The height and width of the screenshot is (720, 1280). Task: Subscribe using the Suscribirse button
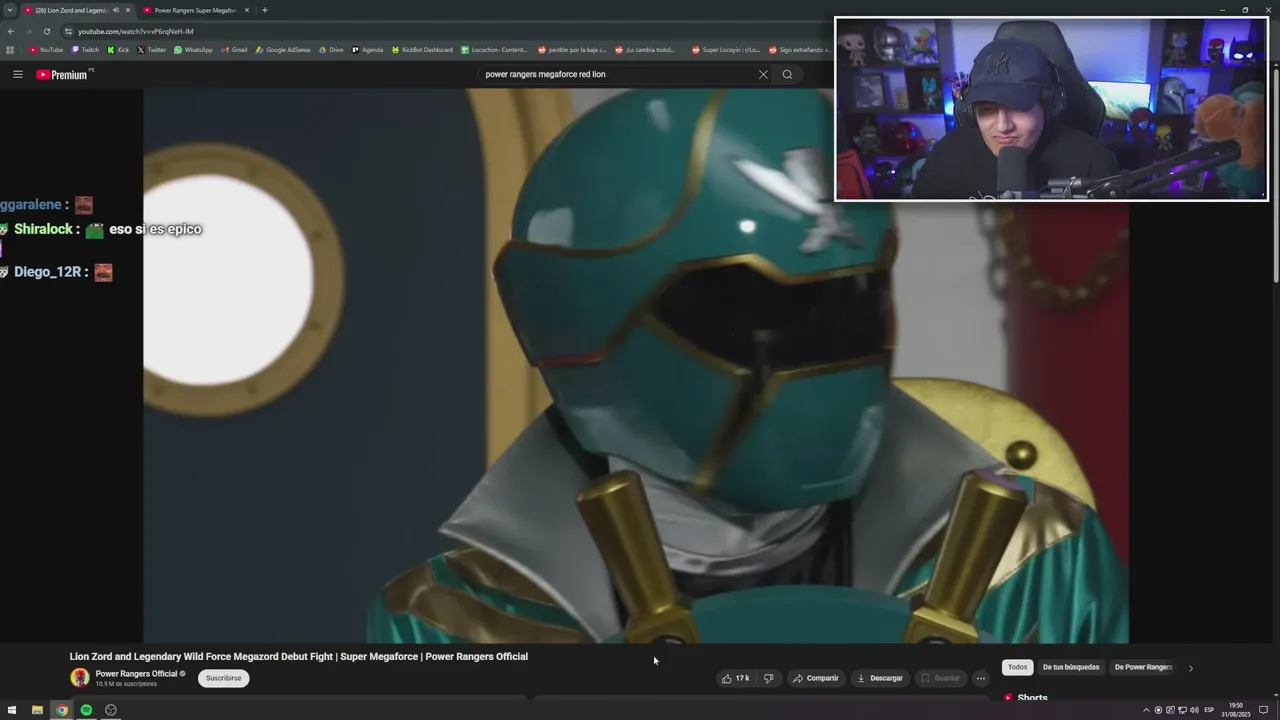click(223, 678)
